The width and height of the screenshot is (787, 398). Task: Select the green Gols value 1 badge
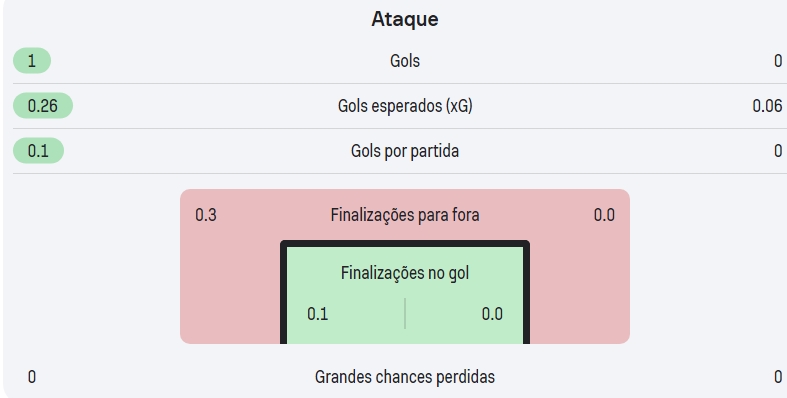32,61
